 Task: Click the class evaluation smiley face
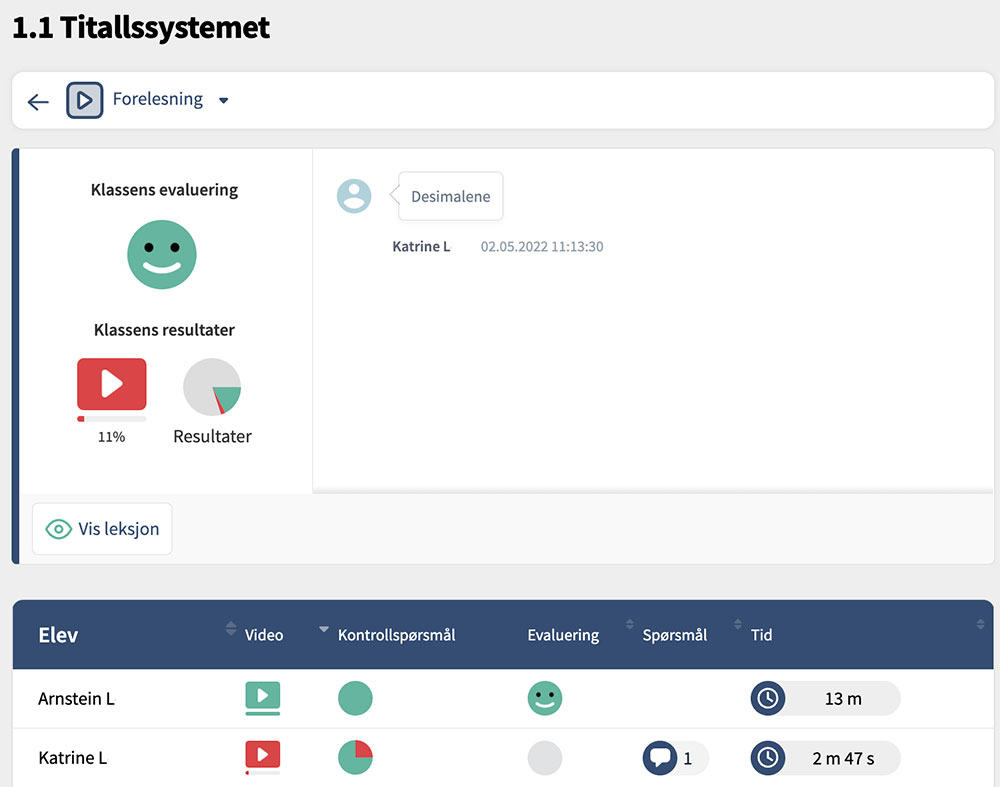tap(162, 255)
